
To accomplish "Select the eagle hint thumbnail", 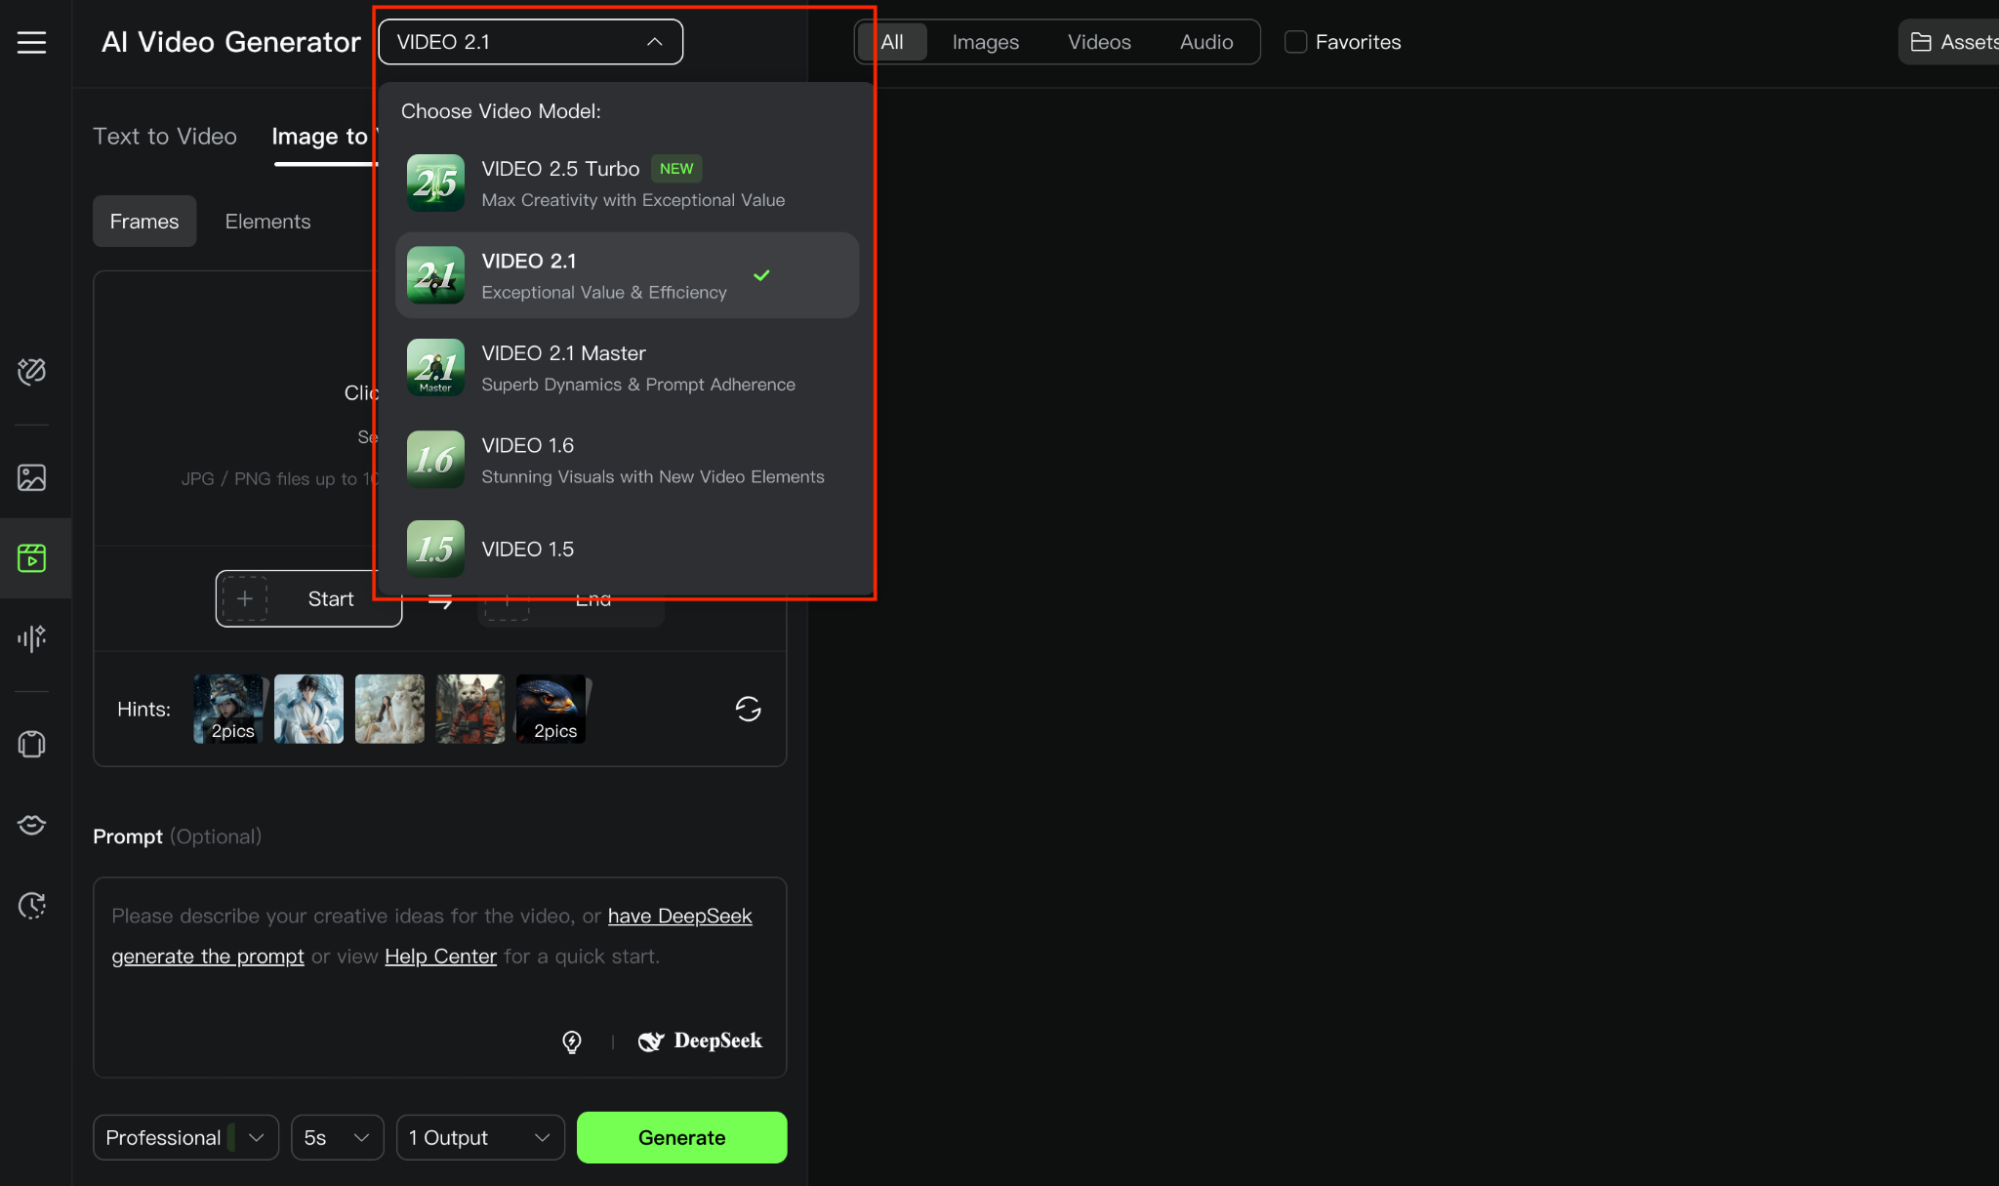I will coord(552,709).
